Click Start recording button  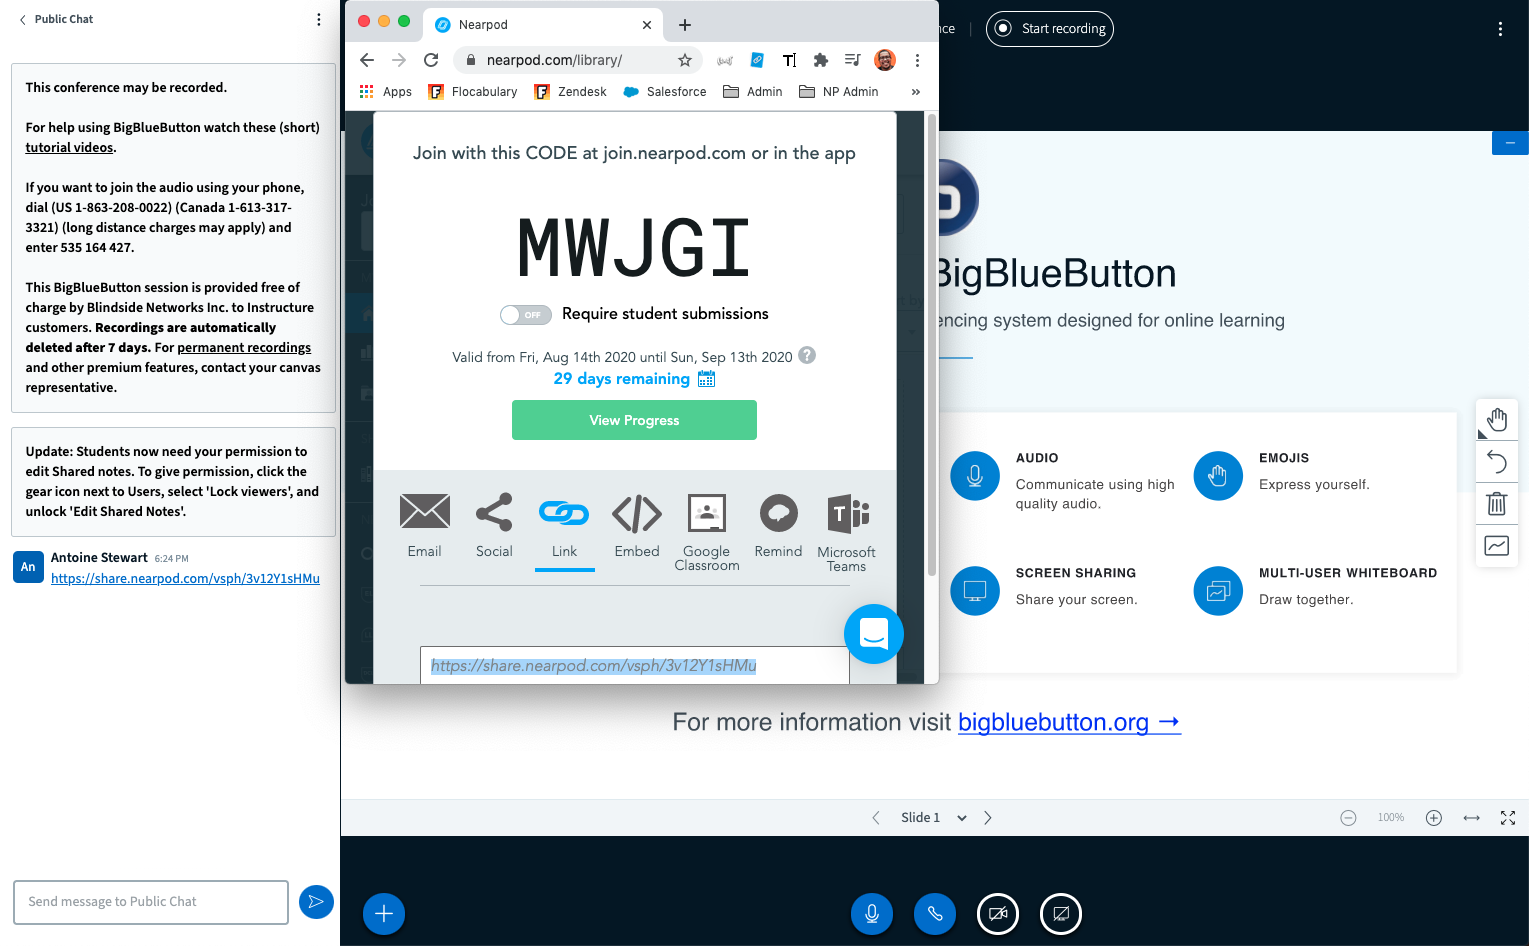[1050, 29]
